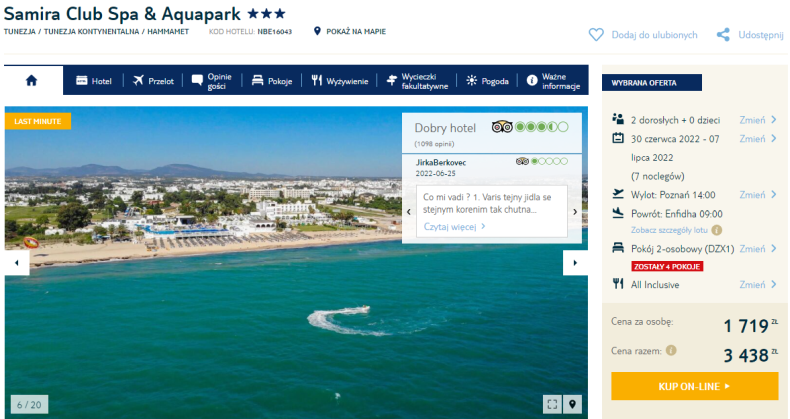Open Pokaż na mapie link
Screen dimensions: 790x419
[356, 31]
